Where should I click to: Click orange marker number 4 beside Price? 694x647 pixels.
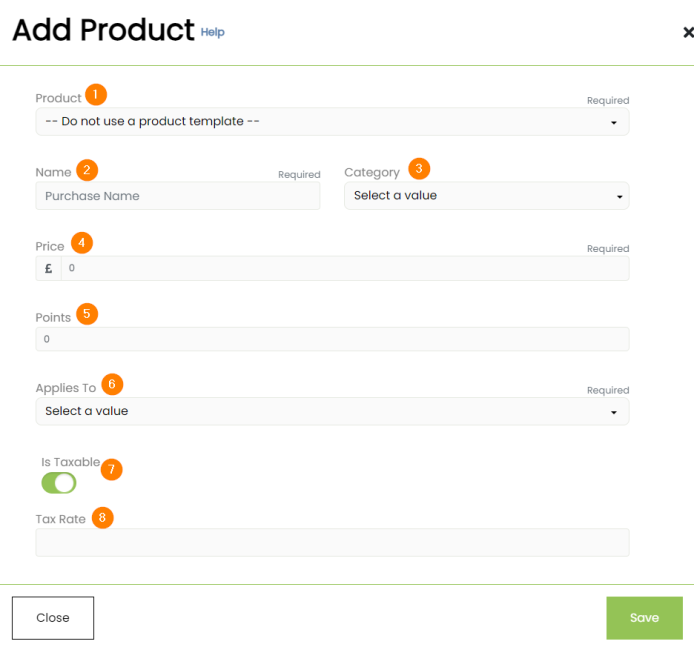tap(82, 243)
